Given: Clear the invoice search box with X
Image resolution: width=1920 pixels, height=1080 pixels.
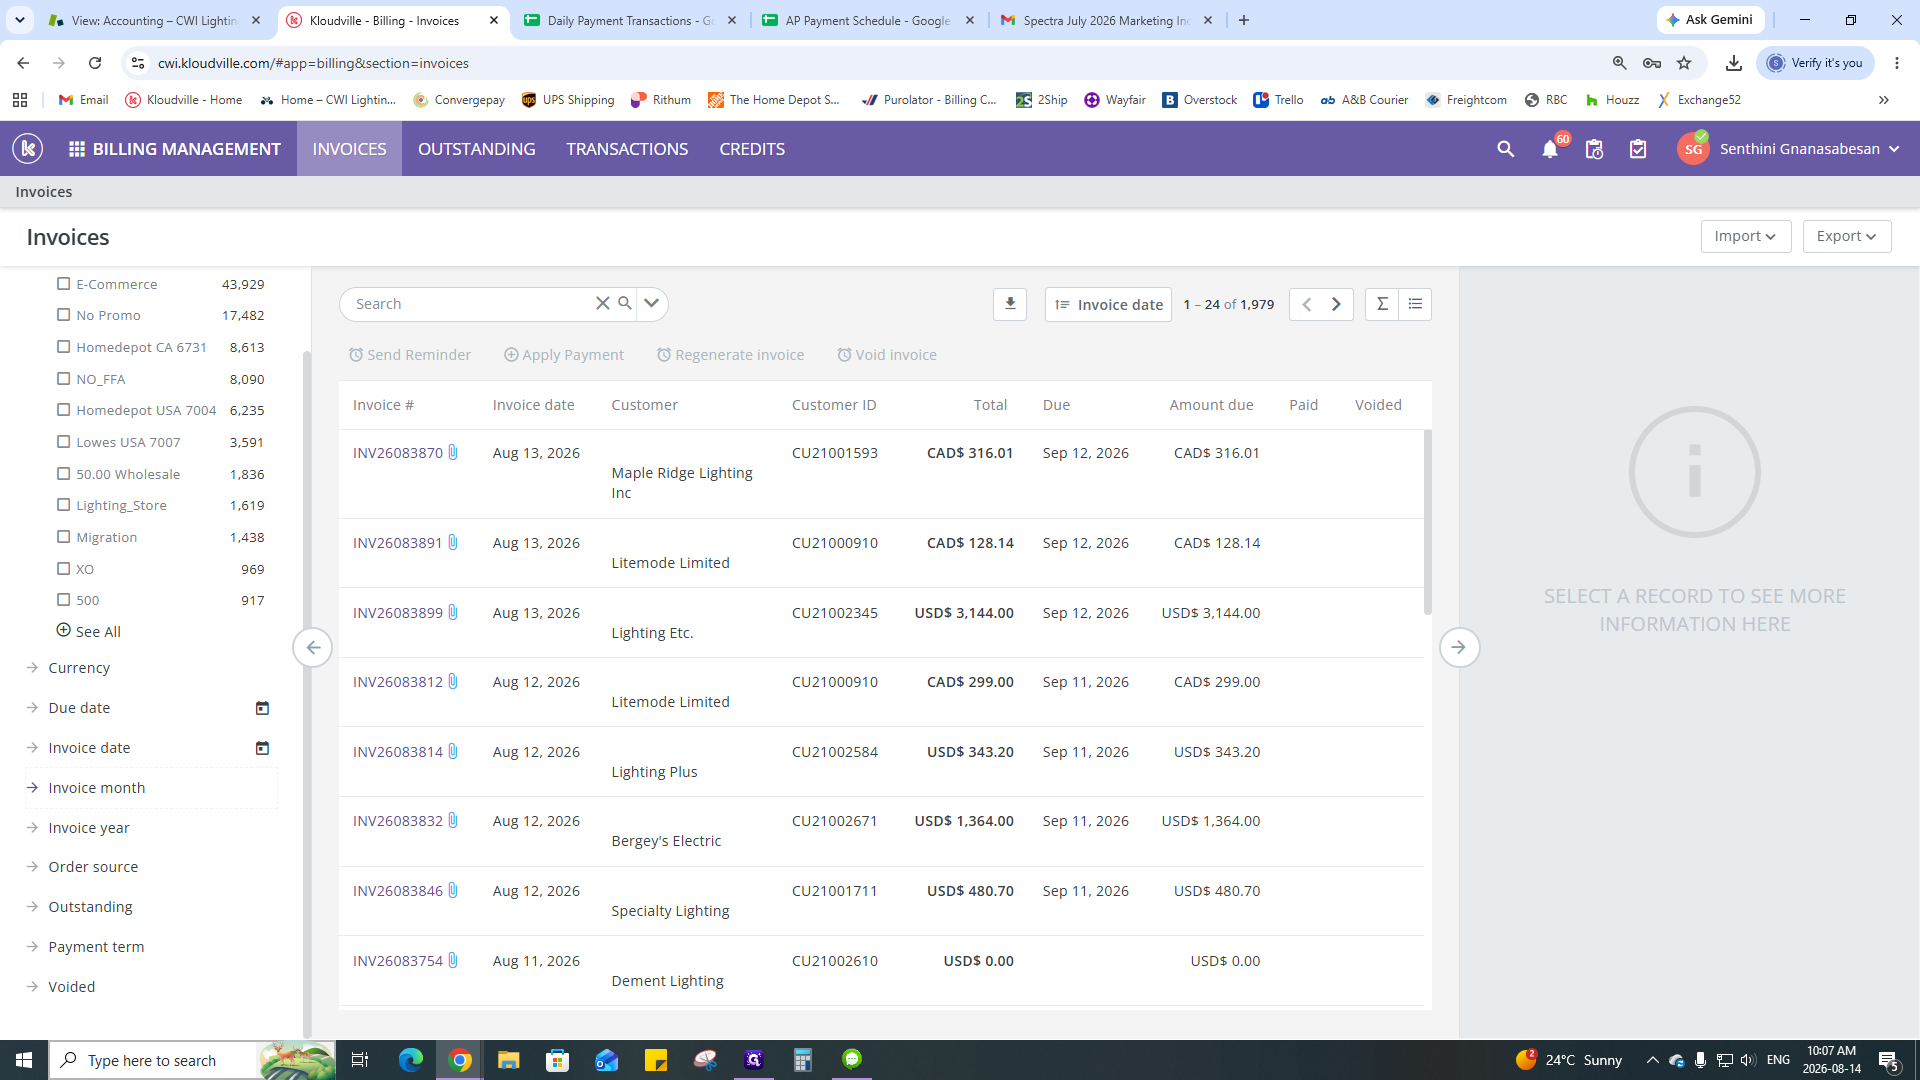Looking at the screenshot, I should [x=602, y=304].
